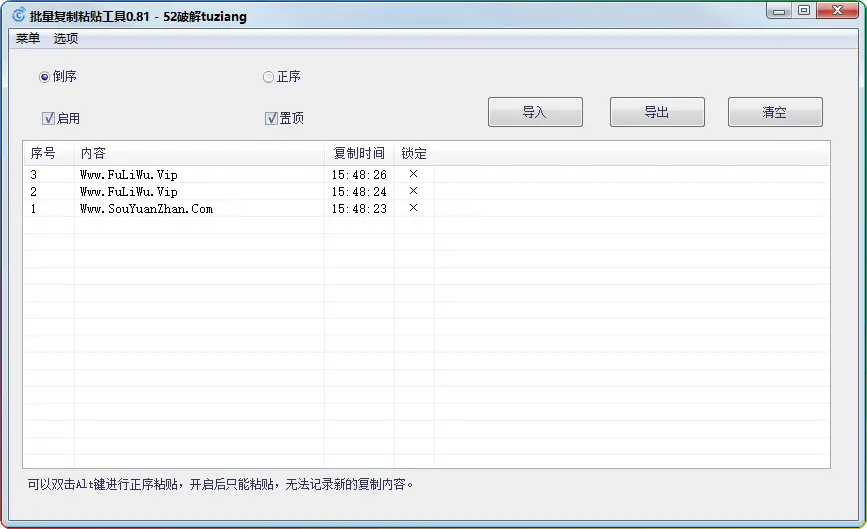Click the 导入 button
The image size is (867, 529).
coord(535,112)
